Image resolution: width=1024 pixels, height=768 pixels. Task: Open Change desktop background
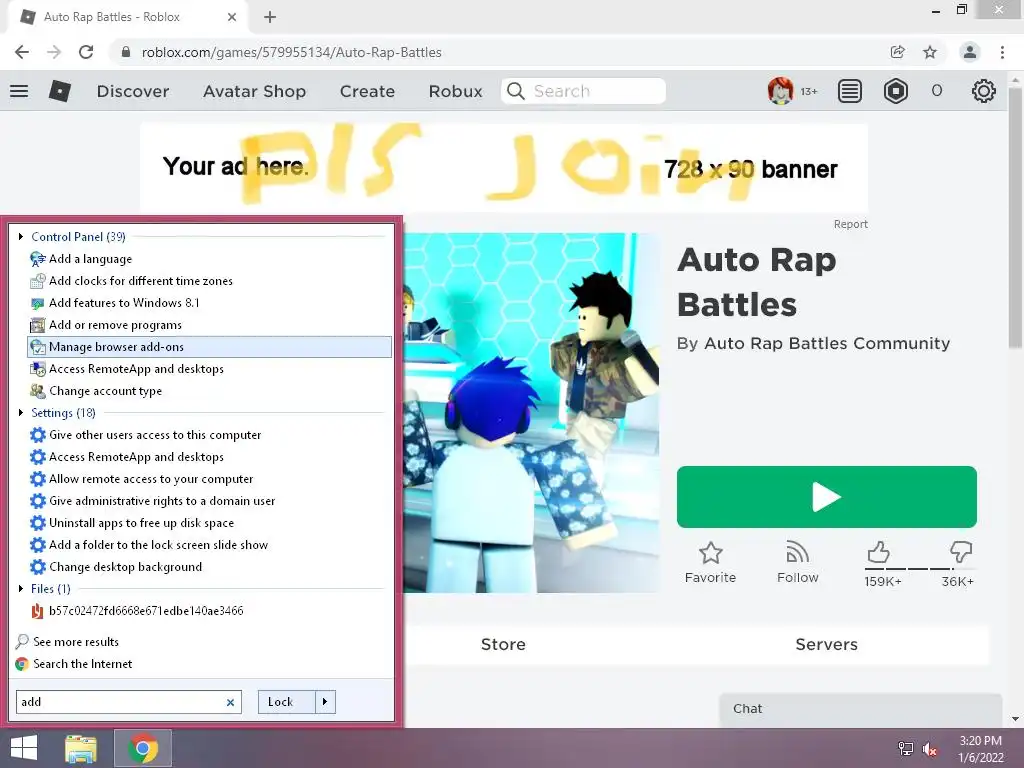[125, 567]
